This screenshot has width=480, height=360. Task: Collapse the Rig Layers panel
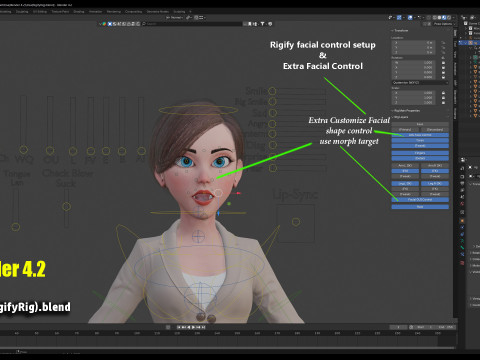(393, 117)
